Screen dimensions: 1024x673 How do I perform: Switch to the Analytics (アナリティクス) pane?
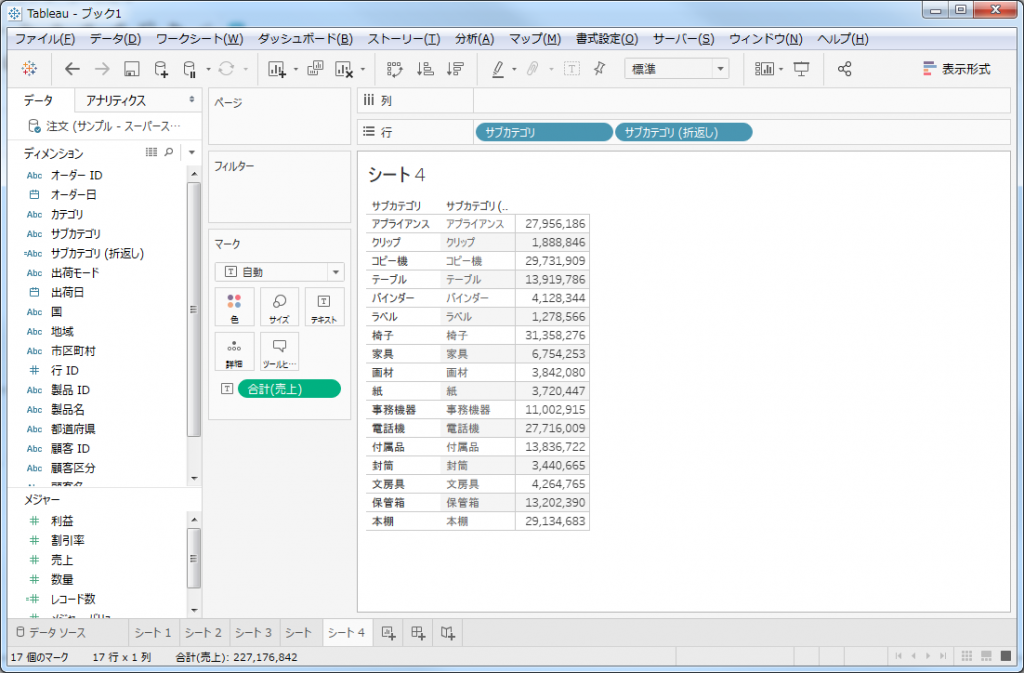tap(115, 100)
